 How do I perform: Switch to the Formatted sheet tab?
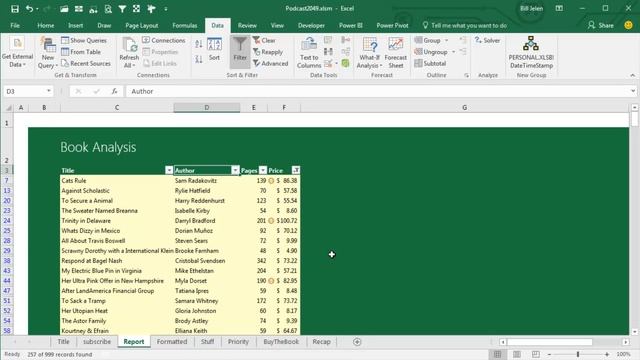[x=172, y=342]
